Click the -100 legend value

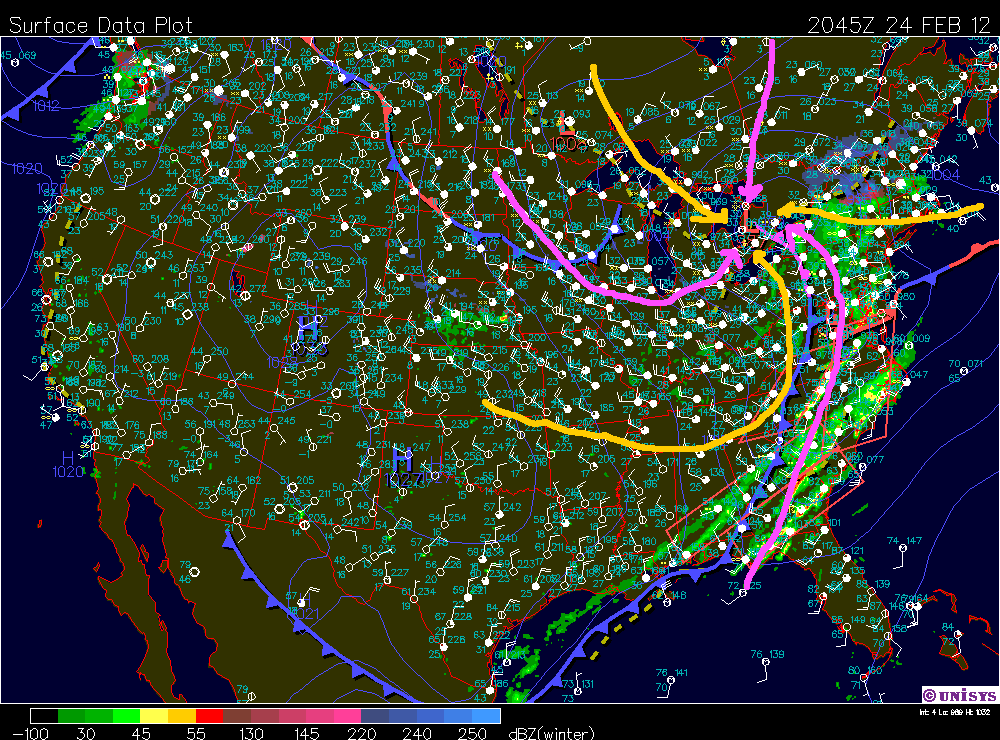click(30, 733)
